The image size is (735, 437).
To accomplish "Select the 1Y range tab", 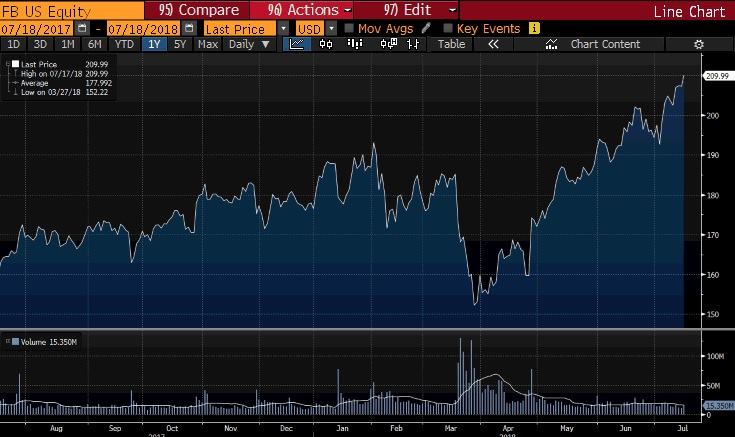I will tap(154, 44).
